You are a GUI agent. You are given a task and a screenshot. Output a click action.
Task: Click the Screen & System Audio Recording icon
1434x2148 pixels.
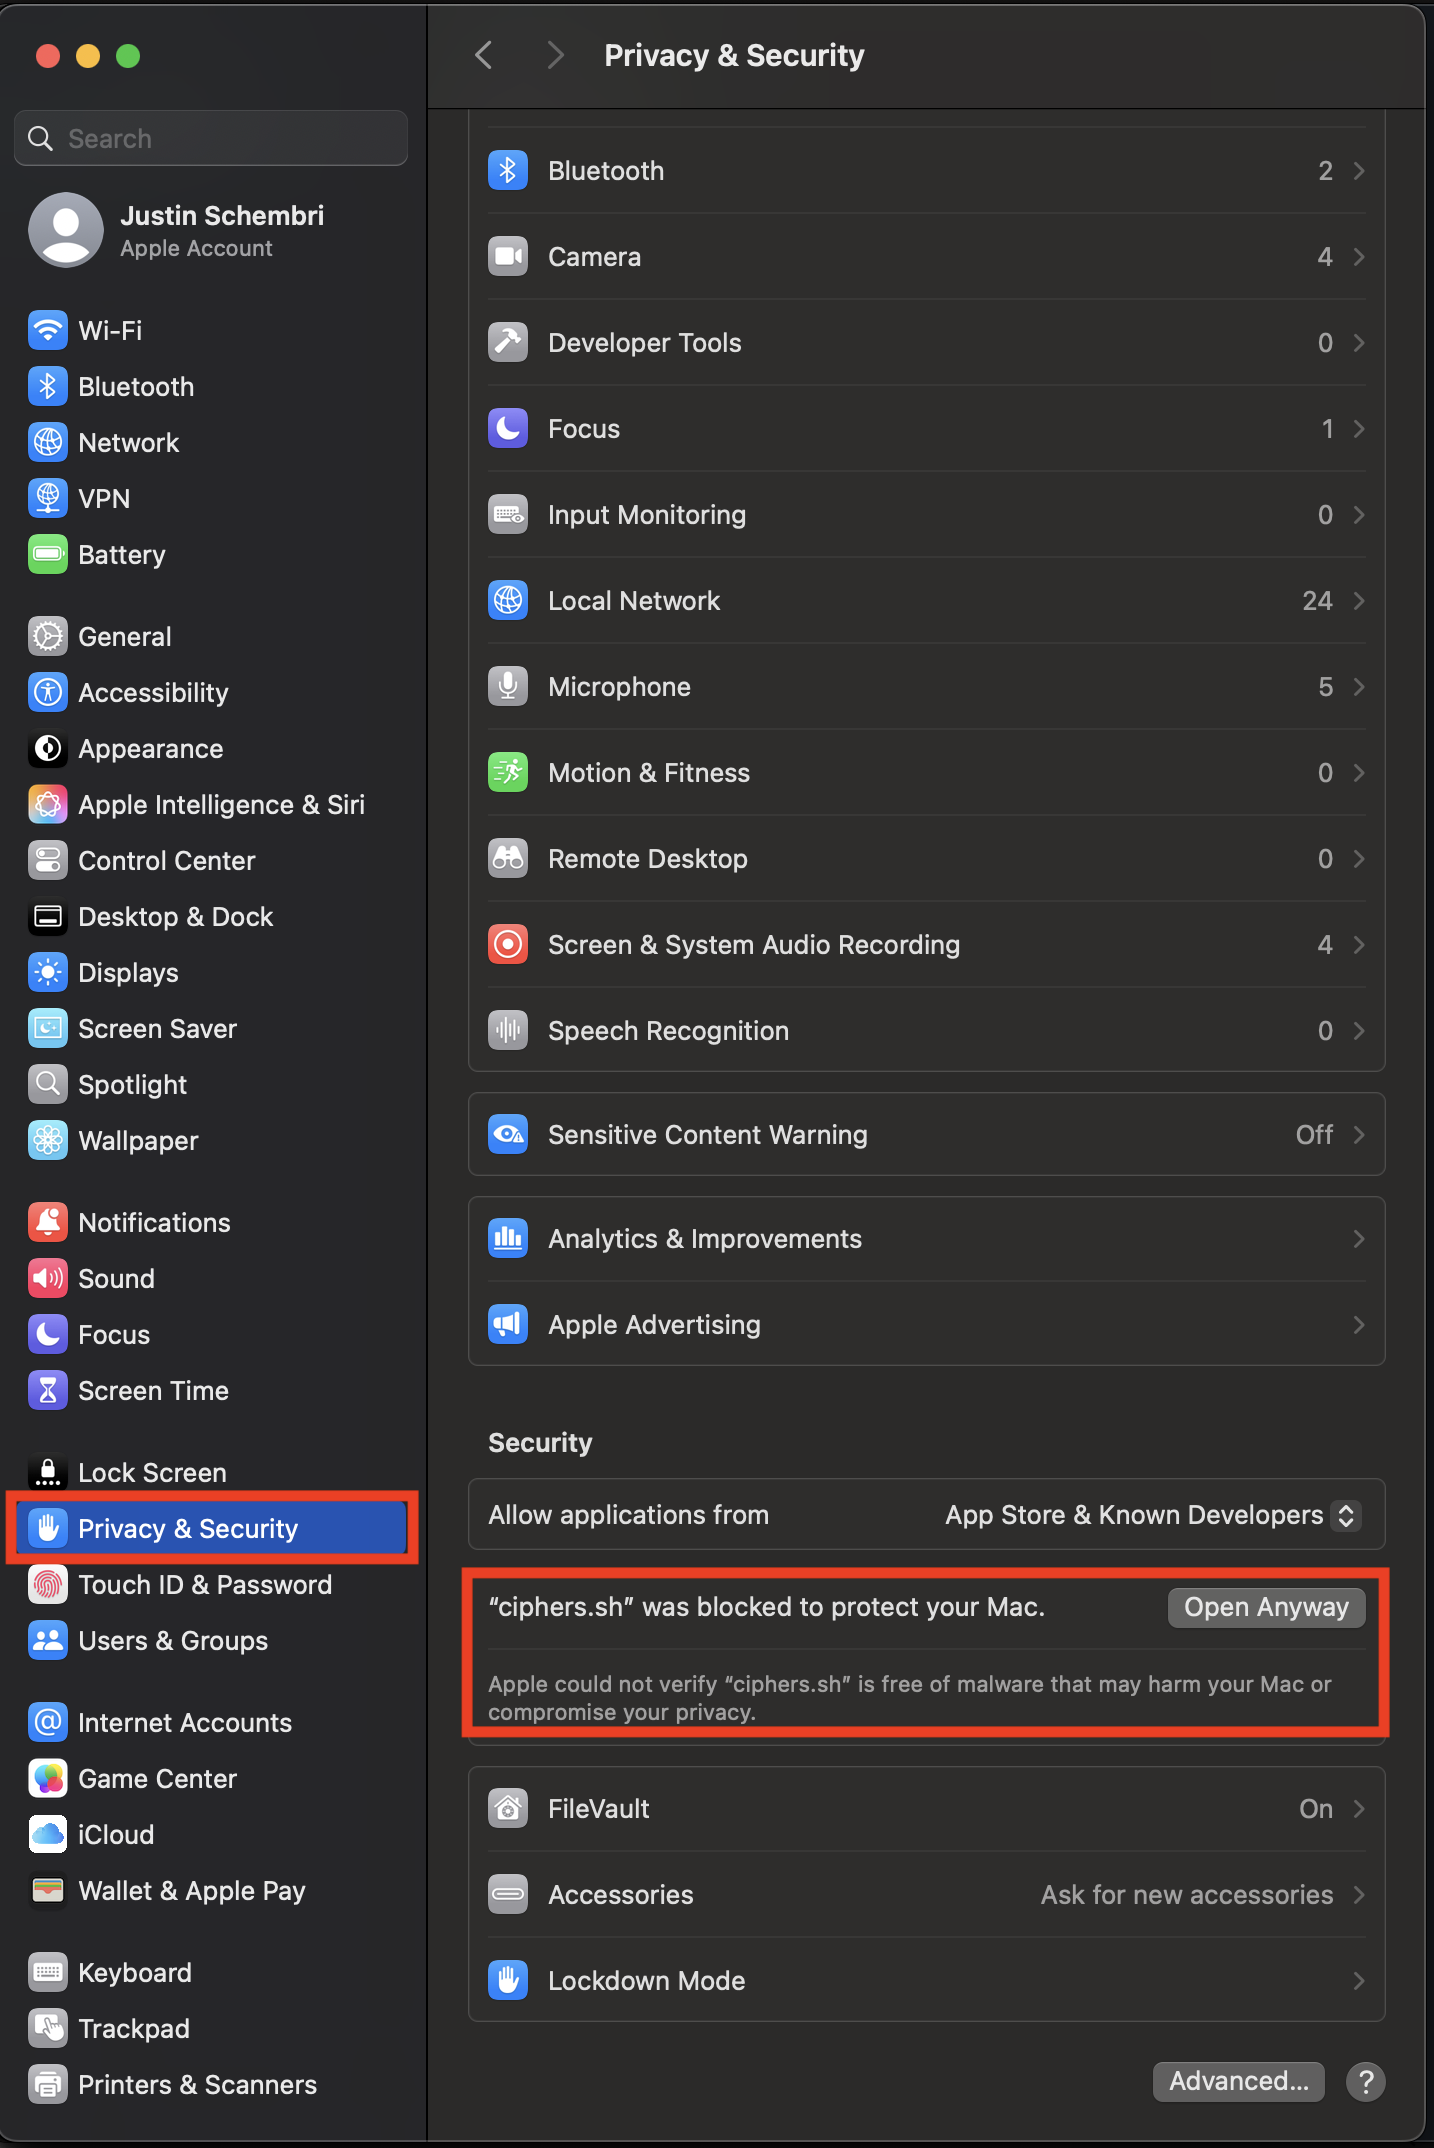coord(508,945)
